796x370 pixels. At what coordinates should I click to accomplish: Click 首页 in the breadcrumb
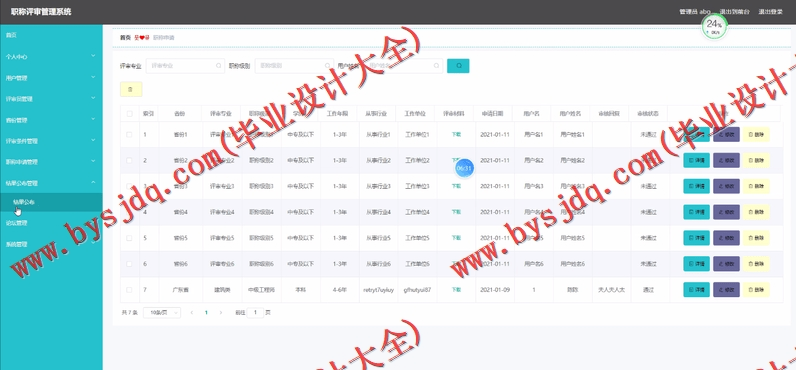[125, 38]
